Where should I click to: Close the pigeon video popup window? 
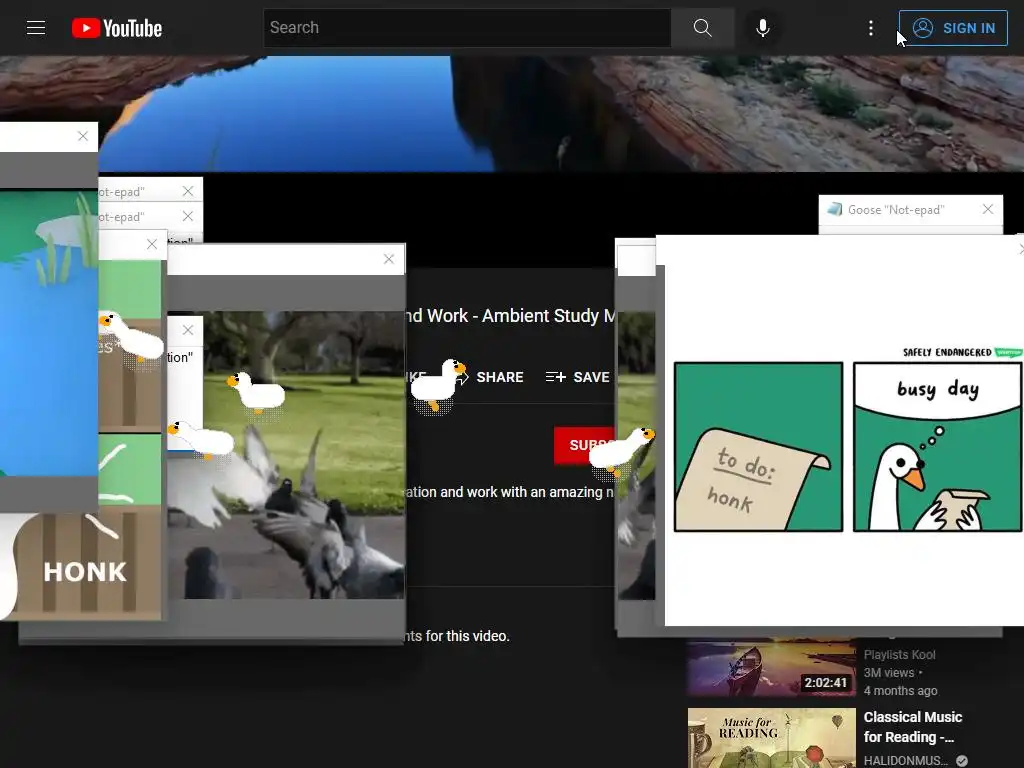(389, 259)
